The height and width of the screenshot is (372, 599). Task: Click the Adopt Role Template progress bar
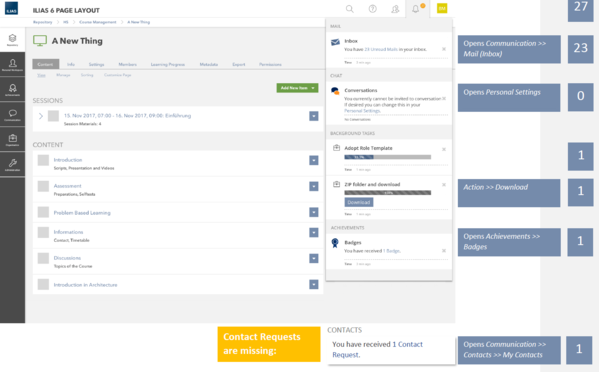(x=388, y=157)
